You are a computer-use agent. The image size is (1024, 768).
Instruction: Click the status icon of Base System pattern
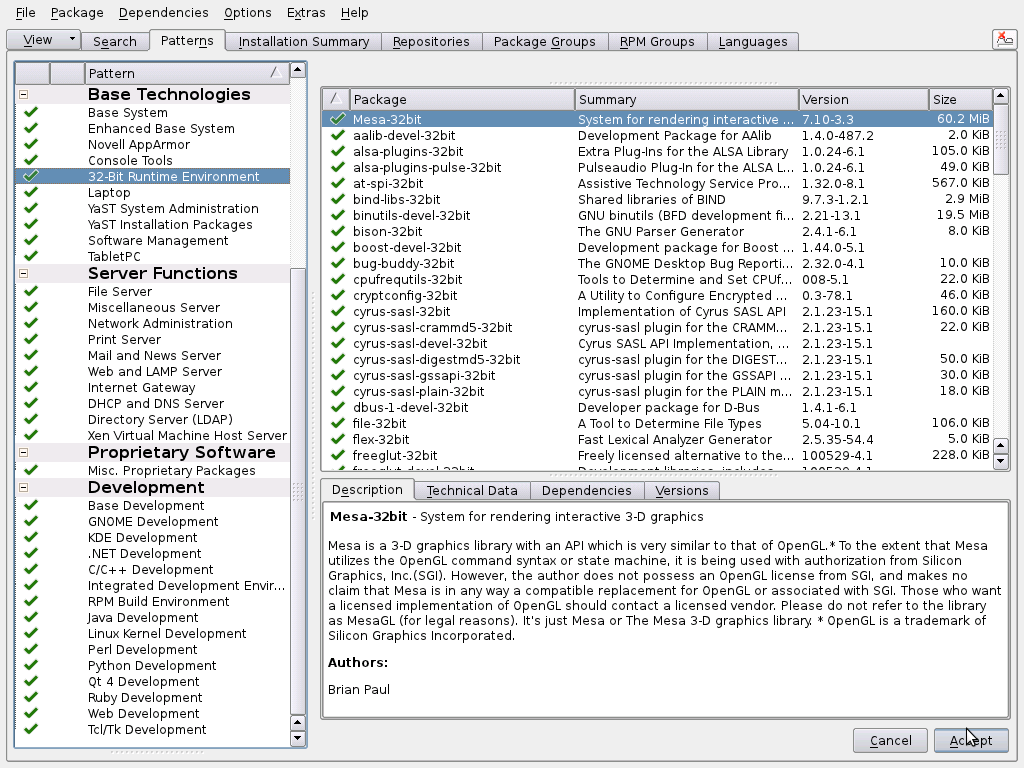coord(31,112)
